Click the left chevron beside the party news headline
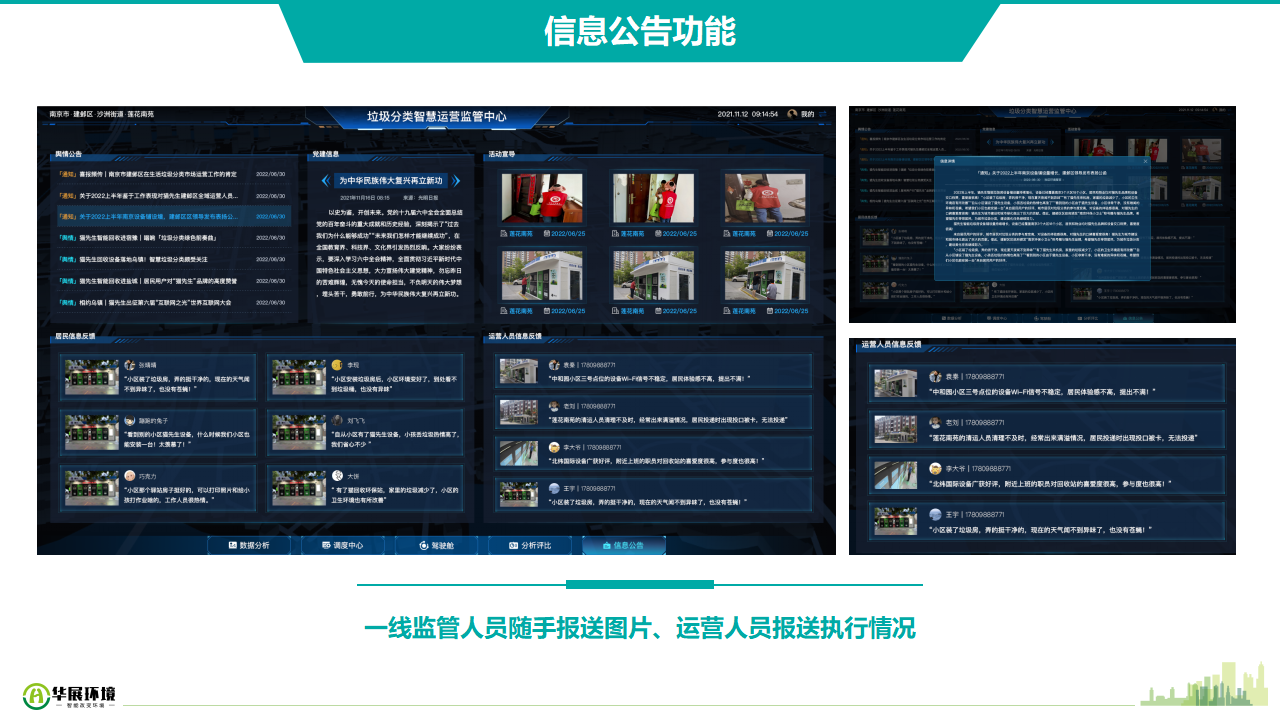Viewport: 1280px width, 720px height. pyautogui.click(x=325, y=181)
